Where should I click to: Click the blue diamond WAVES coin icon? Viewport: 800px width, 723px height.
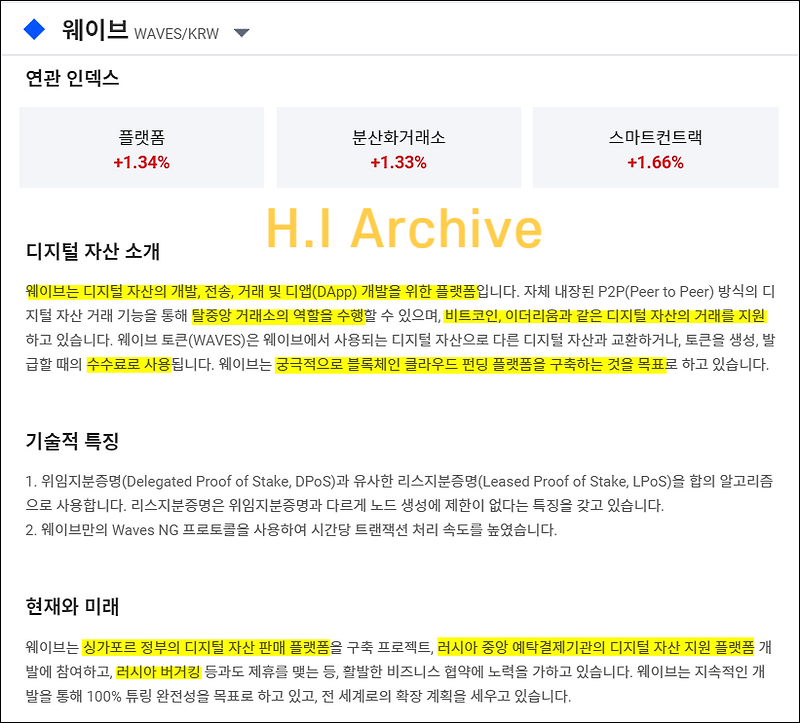34,30
